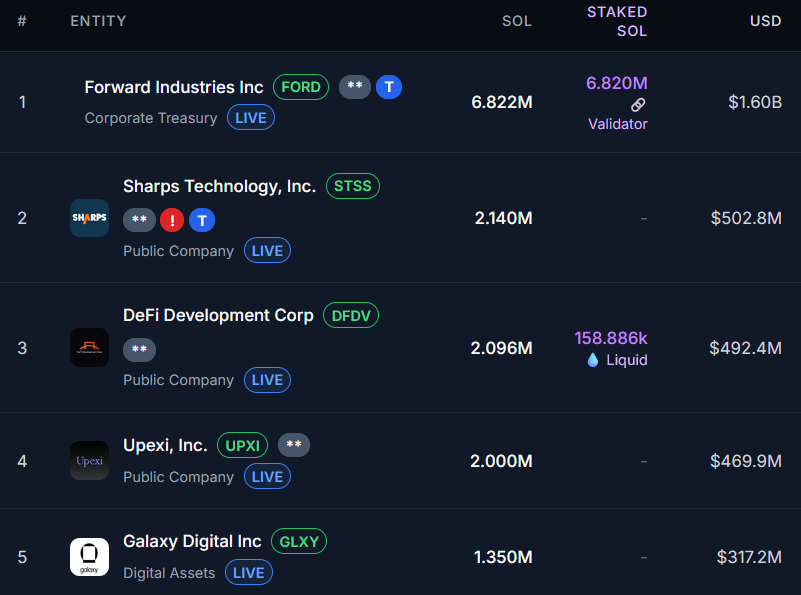Click the Galaxy Digital logo

(89, 557)
